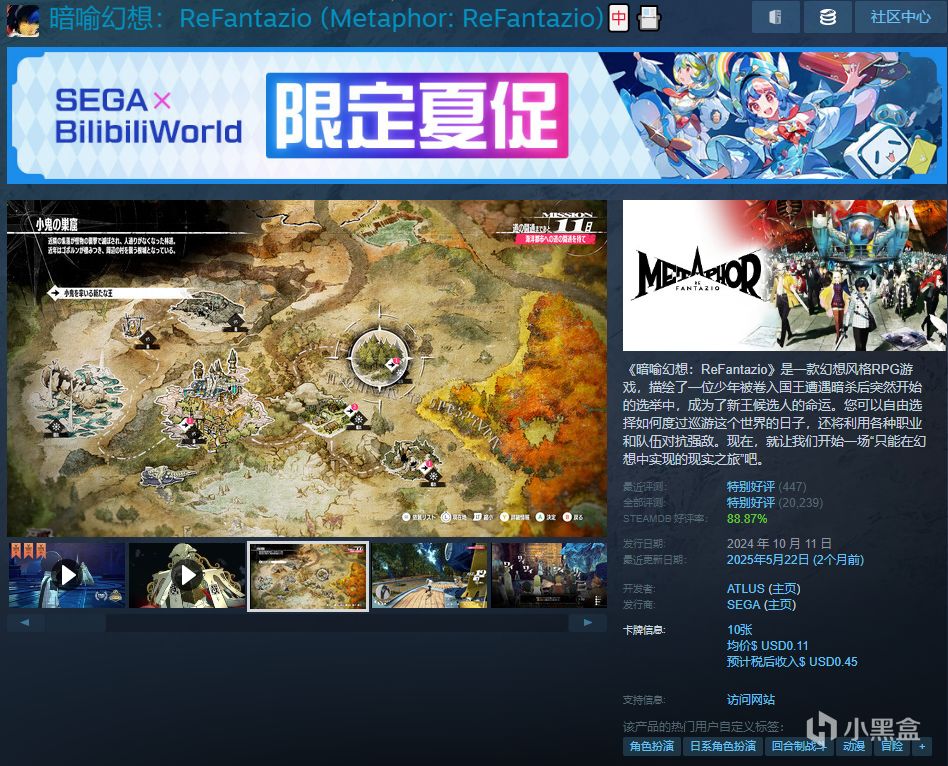Screen dimensions: 948x766
Task: Play the first trailer video thumbnail
Action: 67,575
